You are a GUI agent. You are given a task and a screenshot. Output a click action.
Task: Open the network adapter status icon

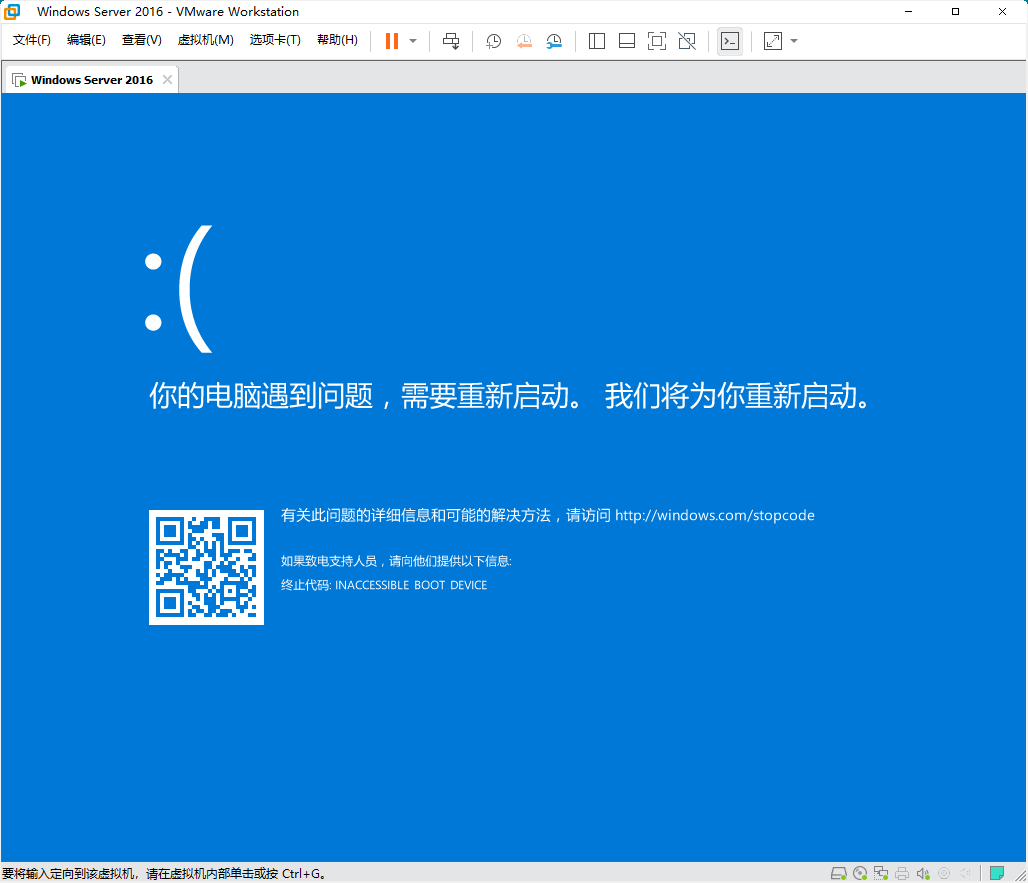pos(881,872)
